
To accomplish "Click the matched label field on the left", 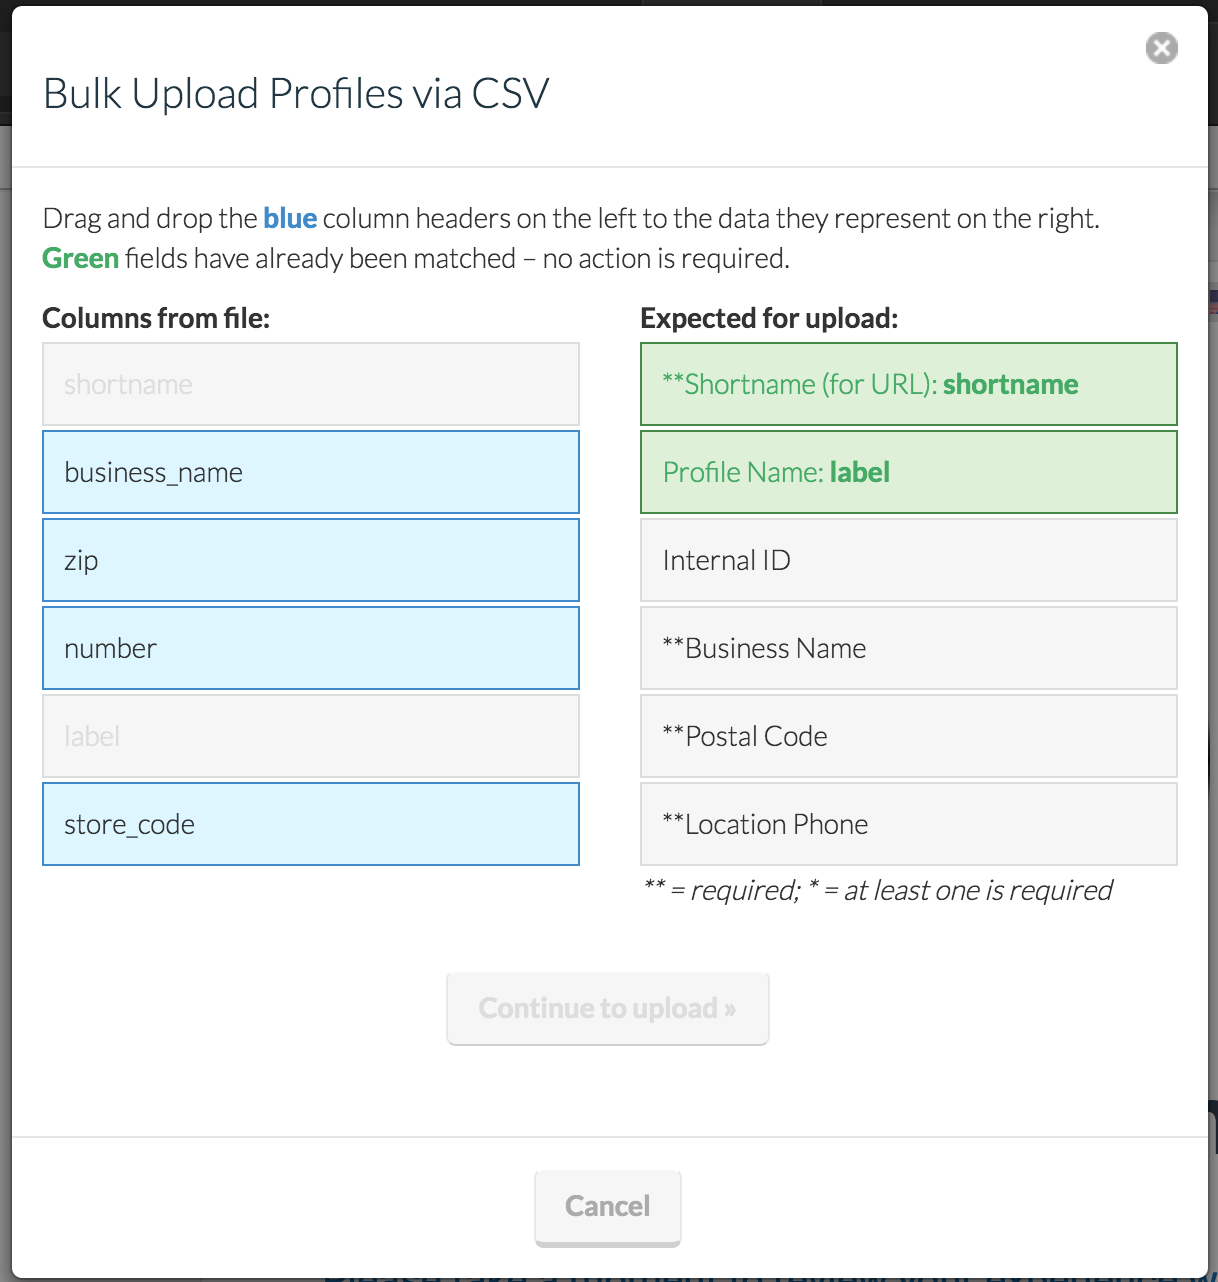I will coord(310,736).
